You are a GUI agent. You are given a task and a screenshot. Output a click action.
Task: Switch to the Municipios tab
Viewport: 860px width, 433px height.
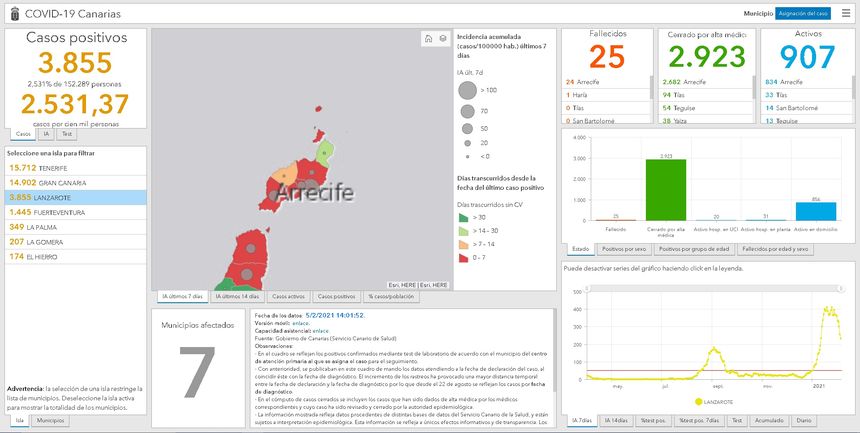(x=51, y=421)
